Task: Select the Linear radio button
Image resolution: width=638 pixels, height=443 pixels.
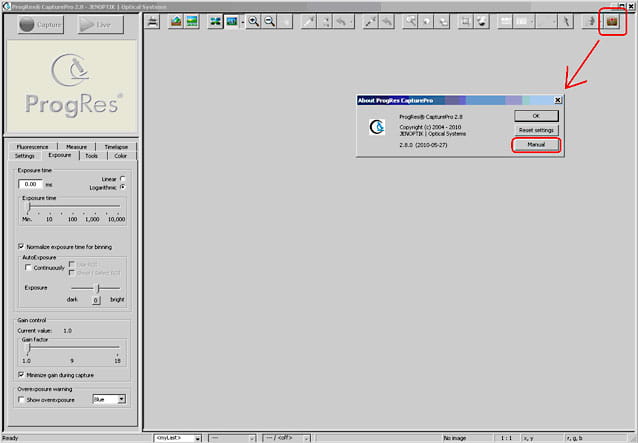Action: tap(122, 179)
